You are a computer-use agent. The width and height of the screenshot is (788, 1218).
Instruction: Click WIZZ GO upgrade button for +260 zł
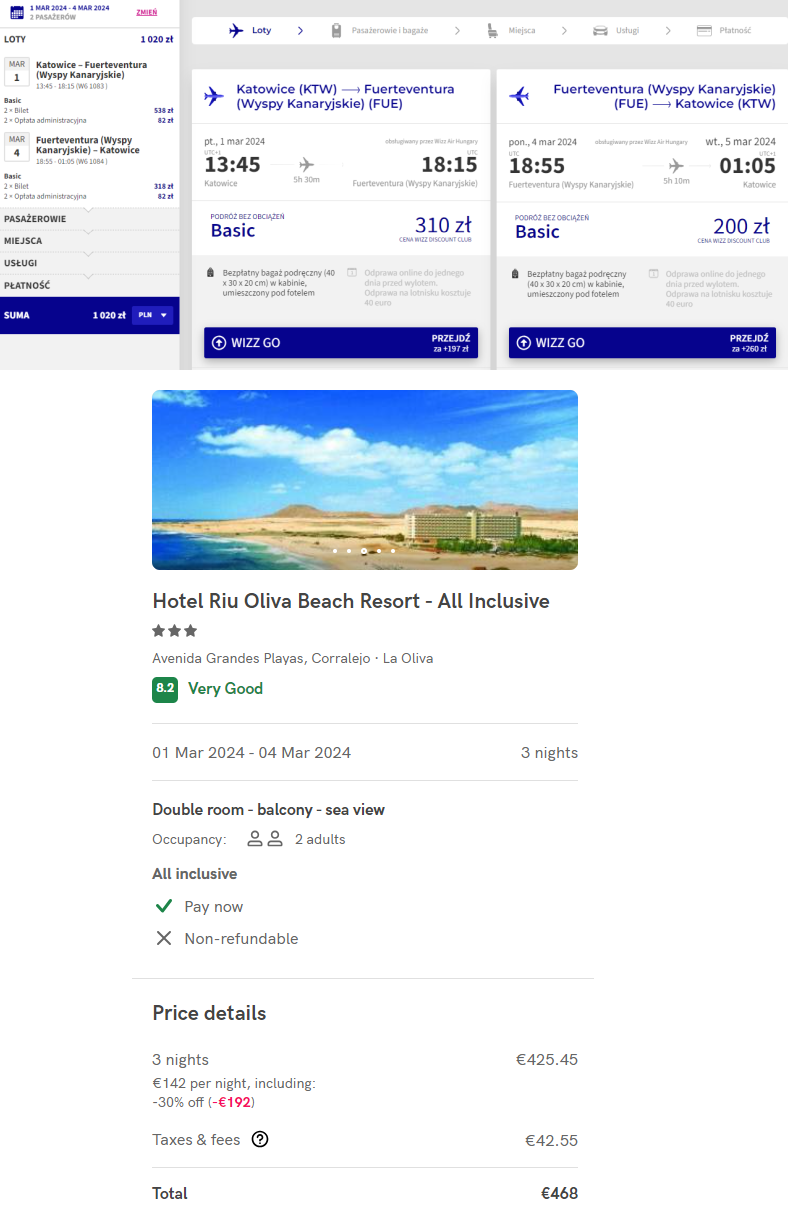642,342
